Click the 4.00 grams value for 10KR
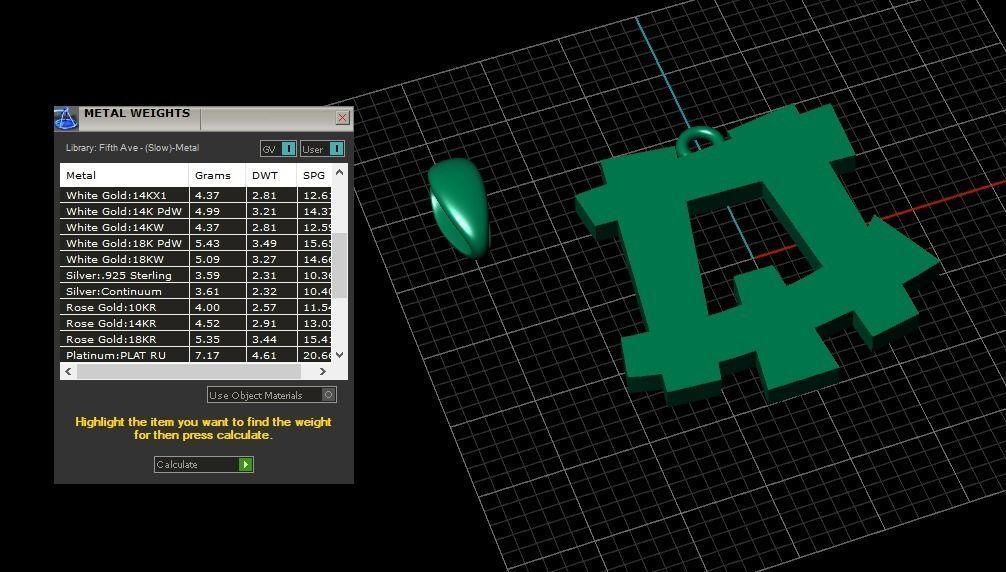Image resolution: width=1006 pixels, height=572 pixels. point(207,307)
